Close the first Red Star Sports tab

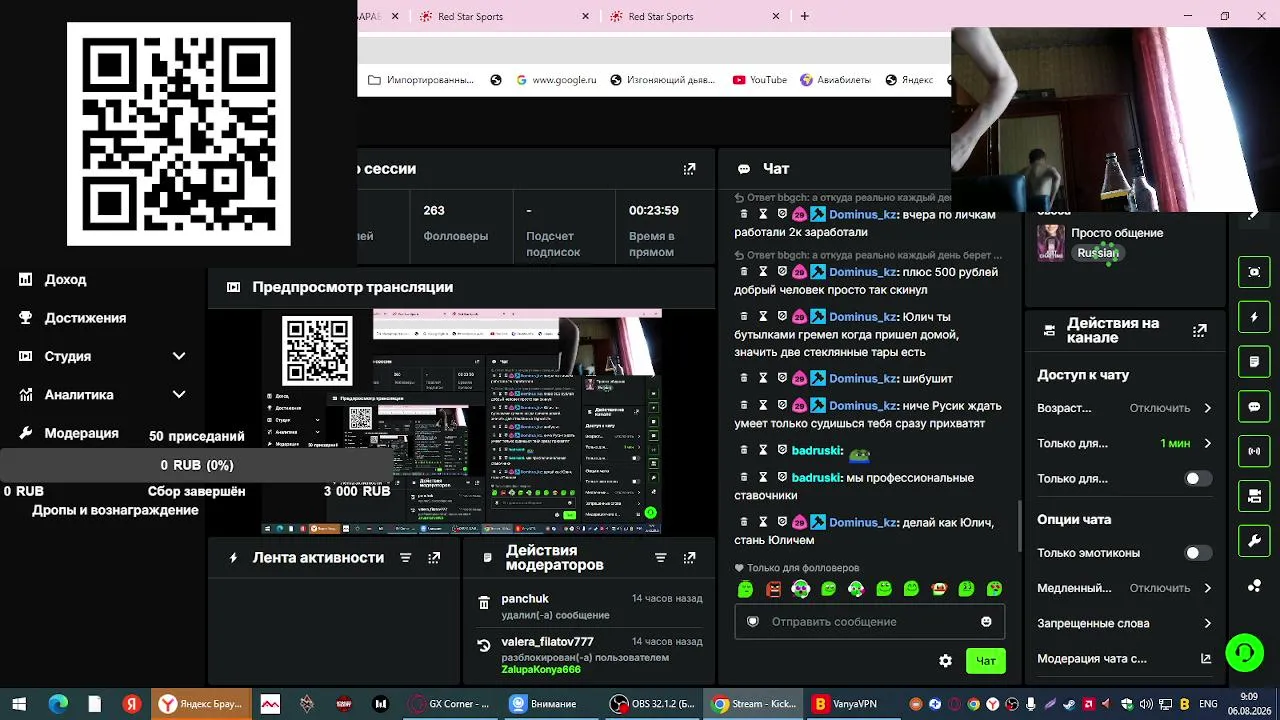click(587, 16)
